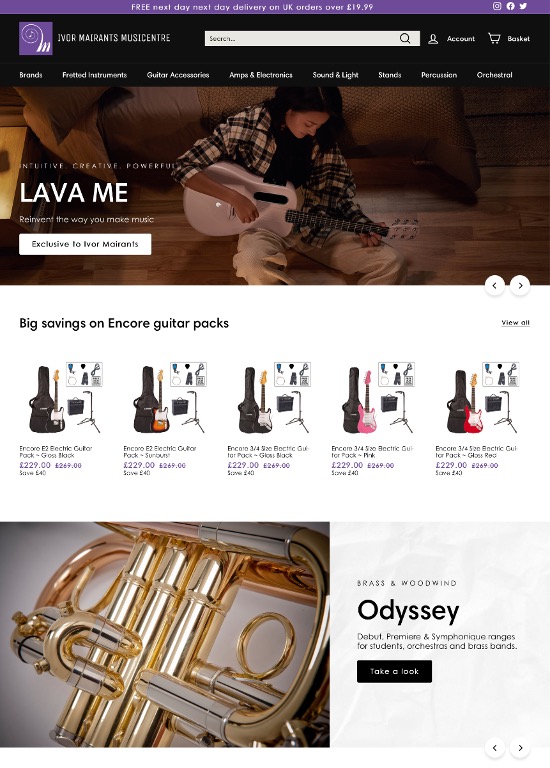
Task: Go to previous Odyssey promo slide
Action: point(495,748)
